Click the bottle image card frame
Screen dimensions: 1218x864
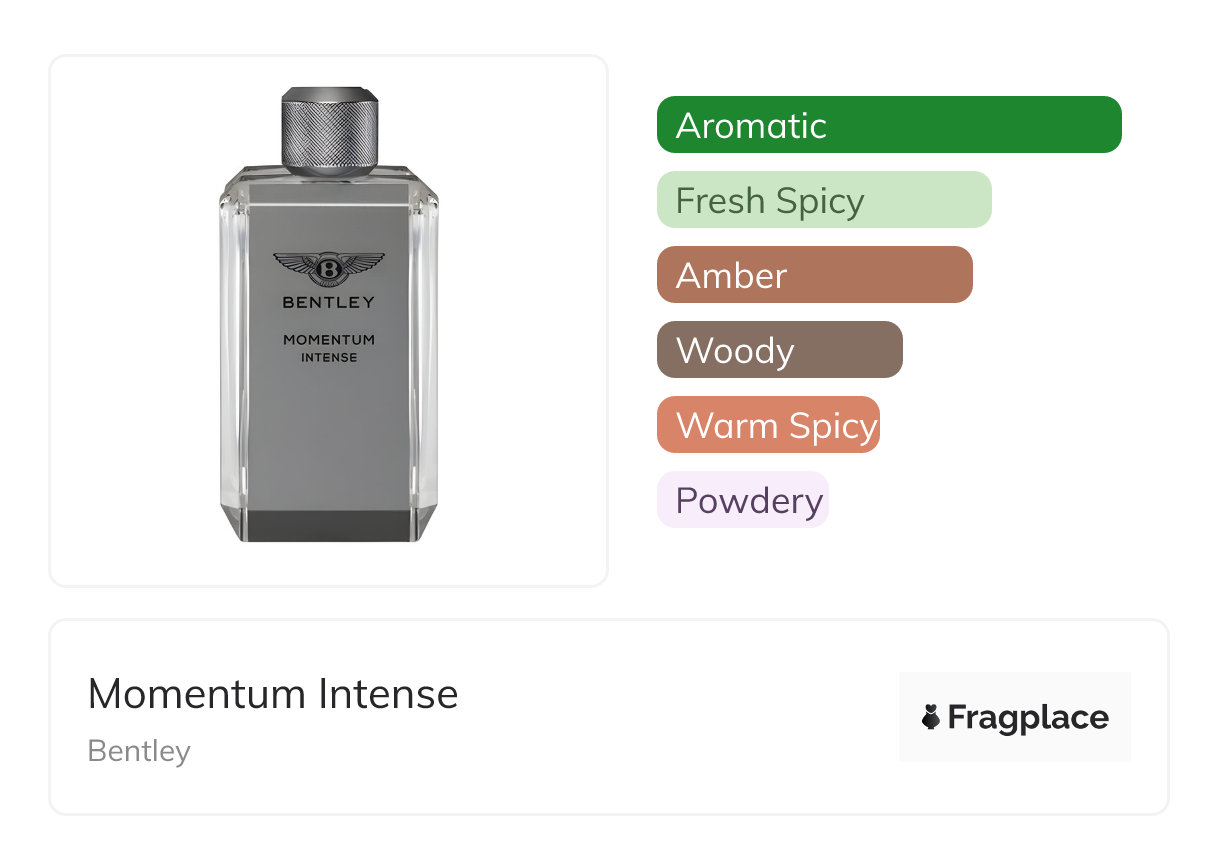329,321
